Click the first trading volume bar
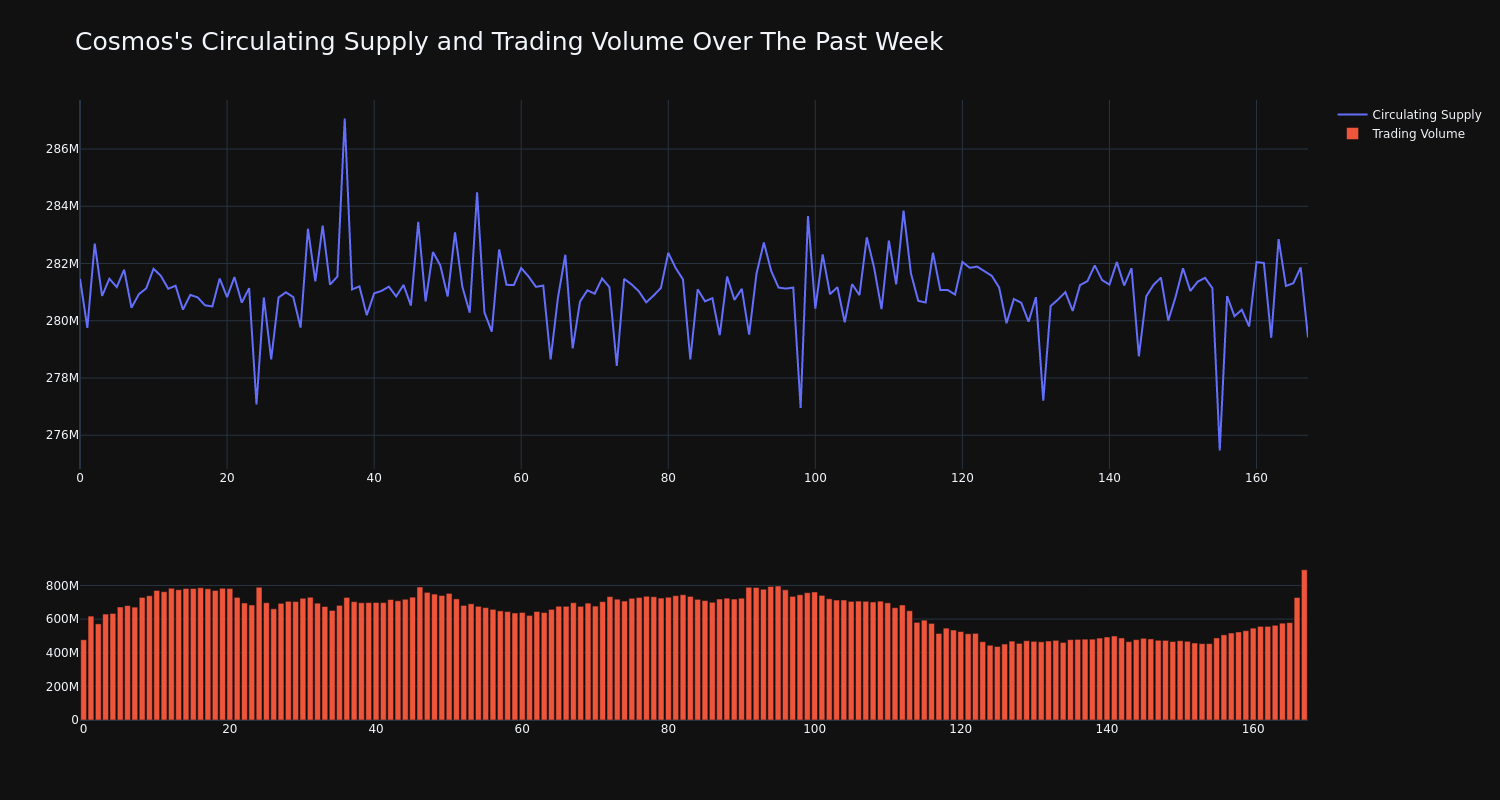1500x800 pixels. point(83,680)
